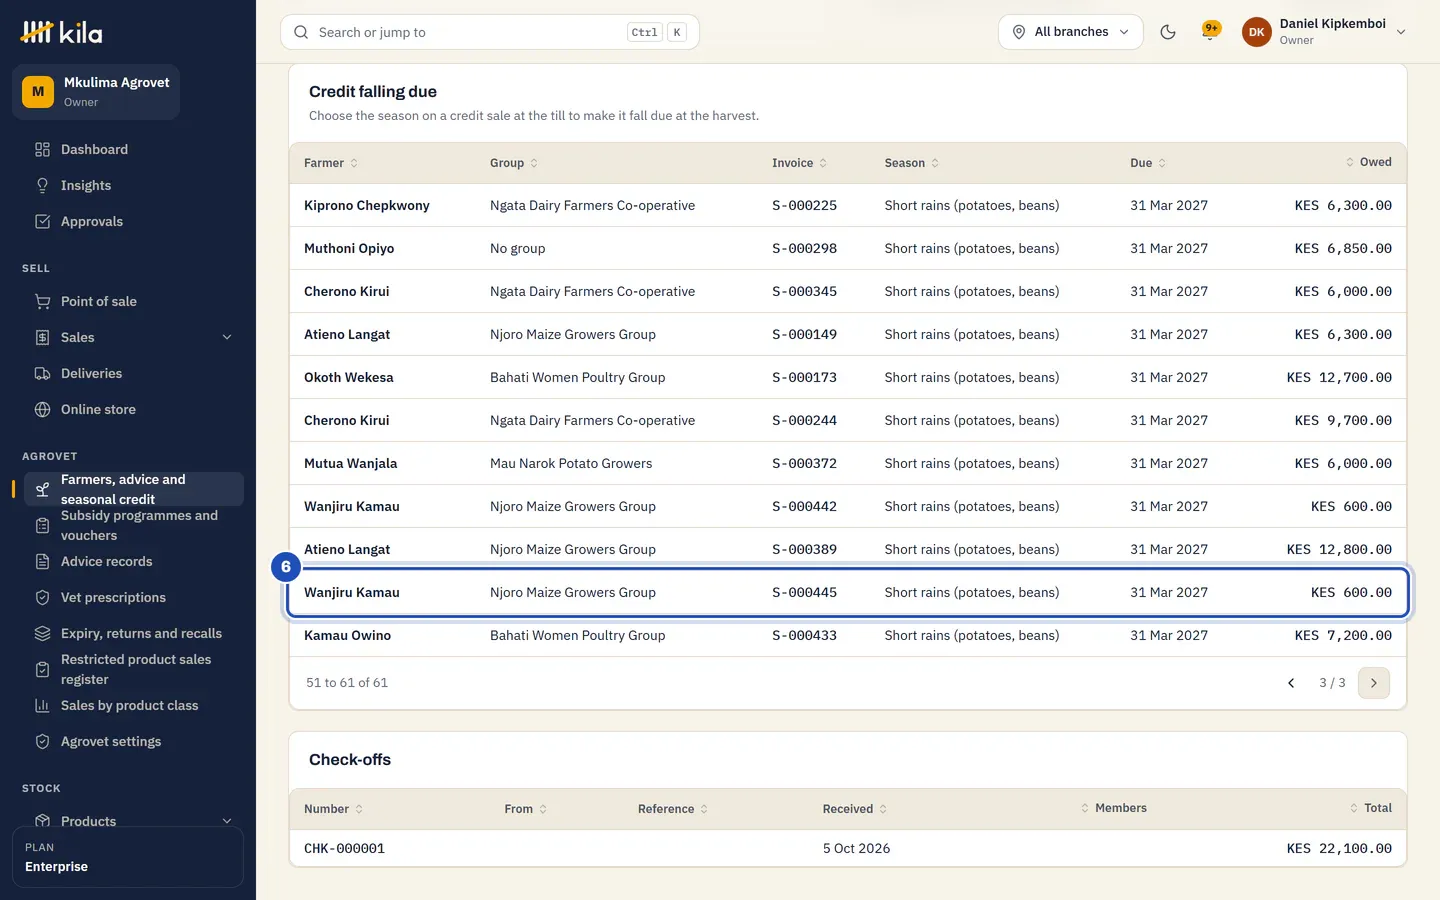This screenshot has height=900, width=1440.
Task: Sort credit table by Season column
Action: coord(912,163)
